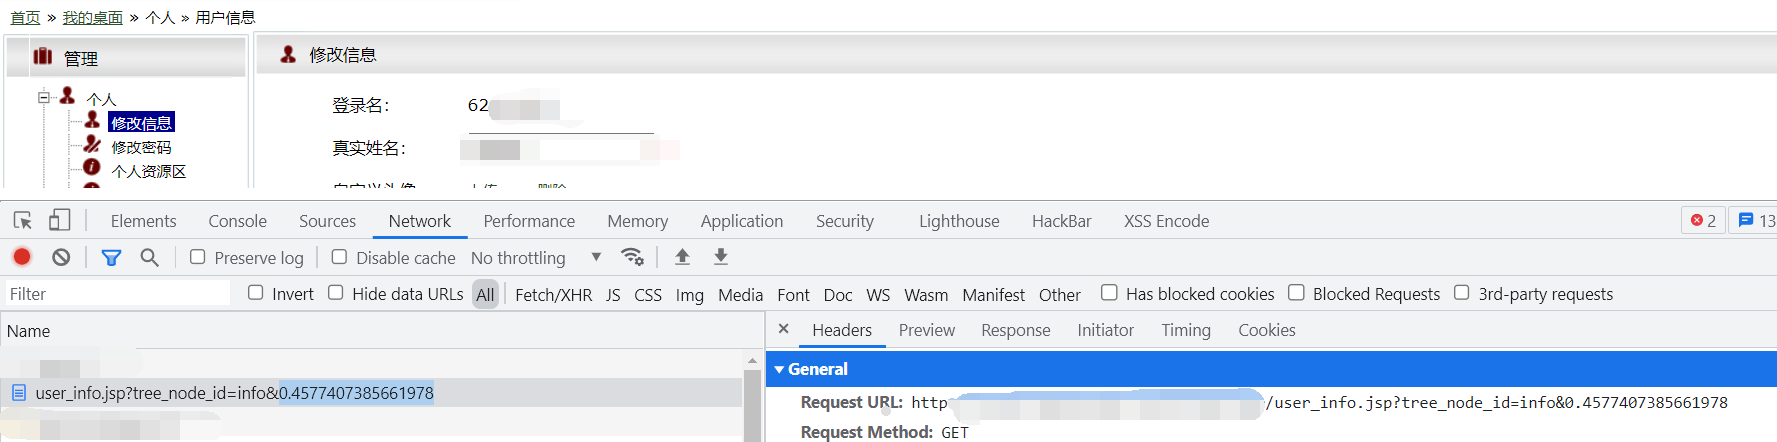Filter requests by CSS type
The height and width of the screenshot is (442, 1777).
coord(648,294)
